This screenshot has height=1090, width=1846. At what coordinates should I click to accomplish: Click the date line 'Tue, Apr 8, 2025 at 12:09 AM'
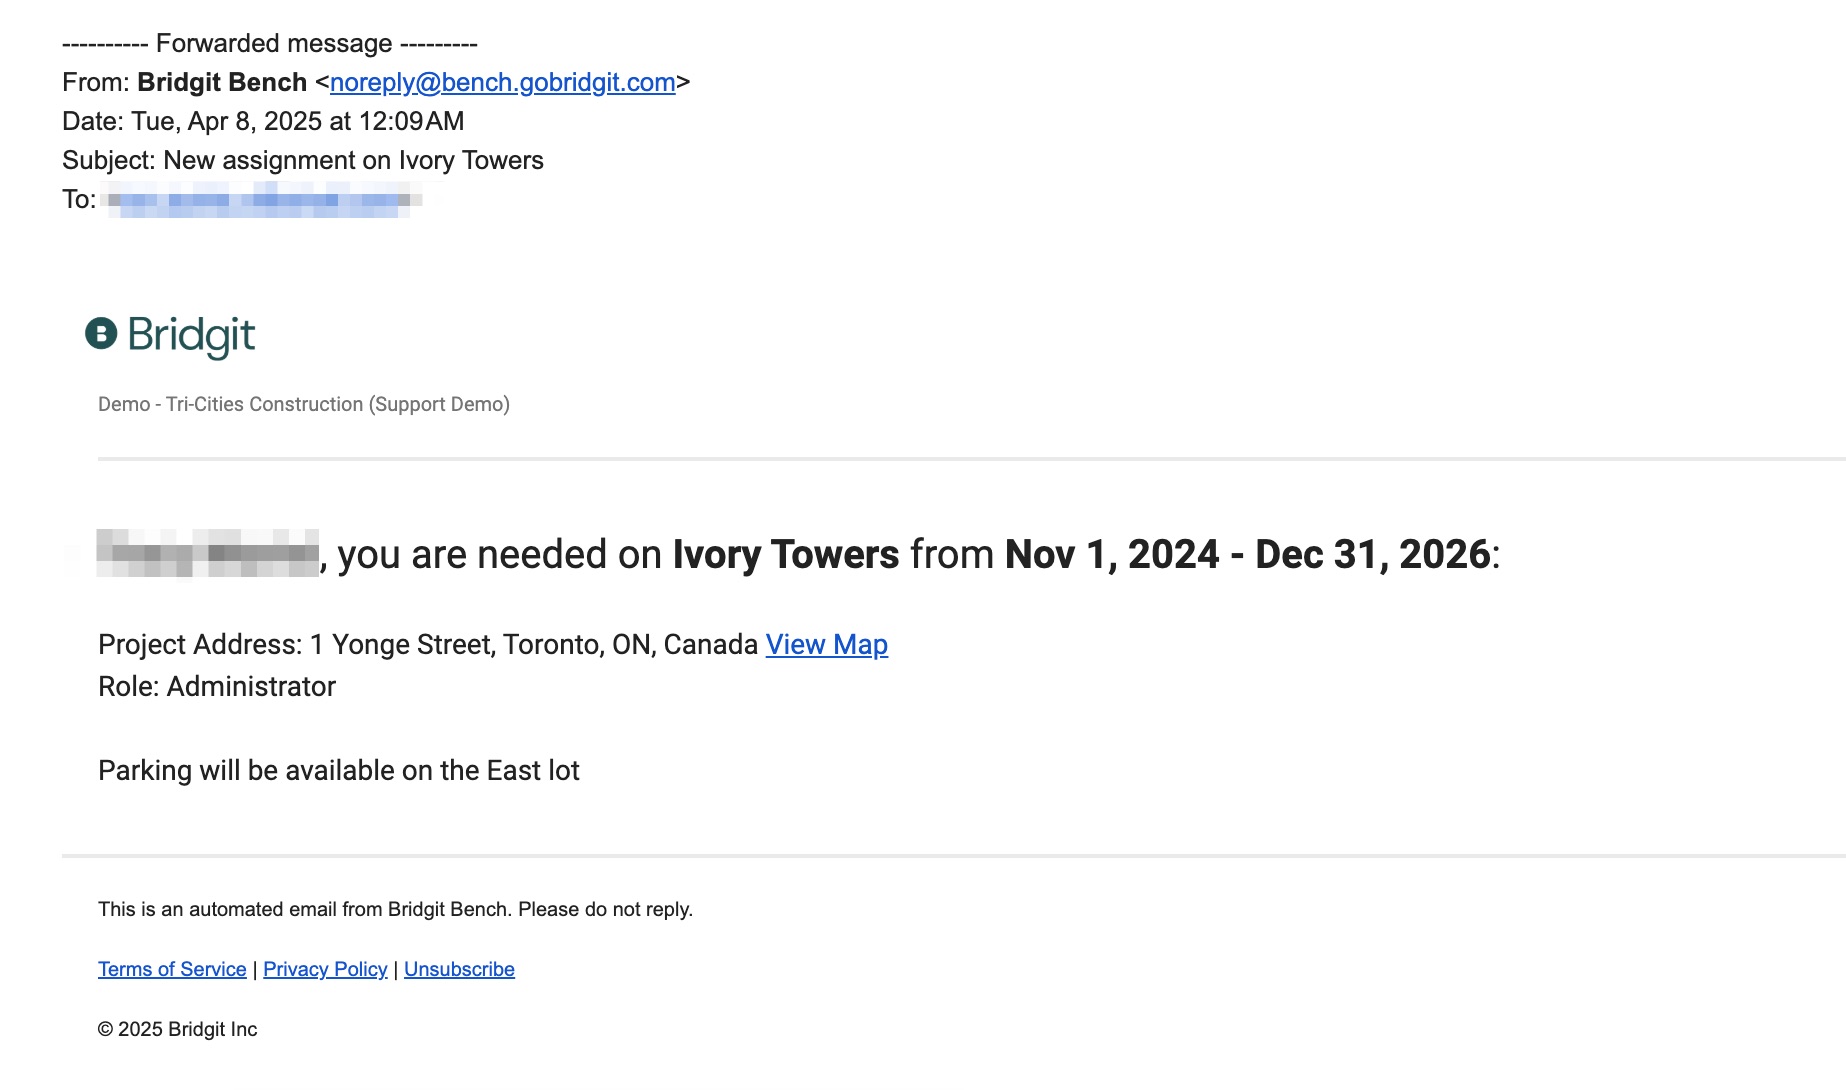pyautogui.click(x=298, y=121)
